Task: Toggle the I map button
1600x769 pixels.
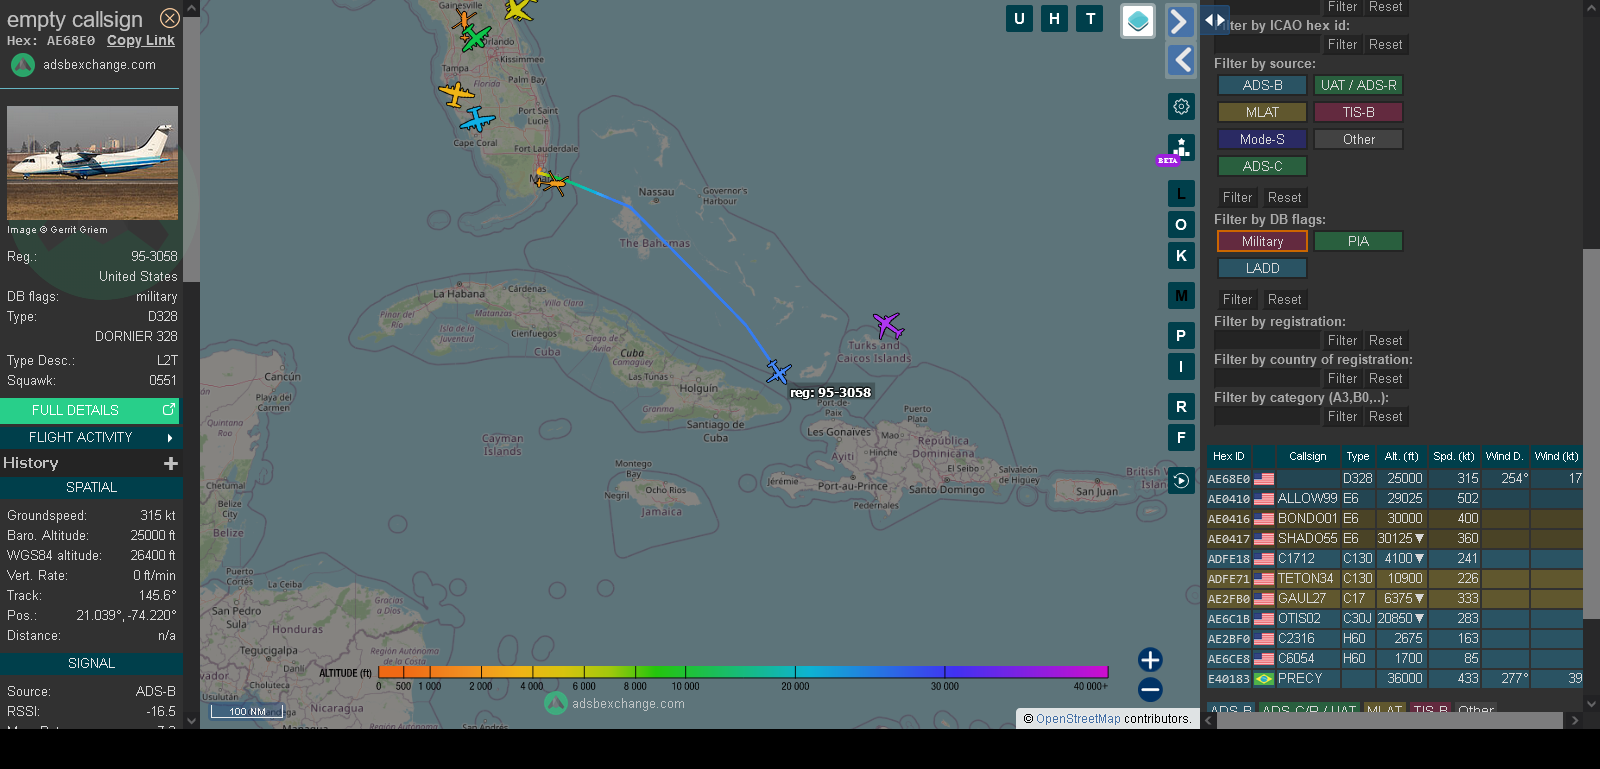Action: click(x=1181, y=367)
